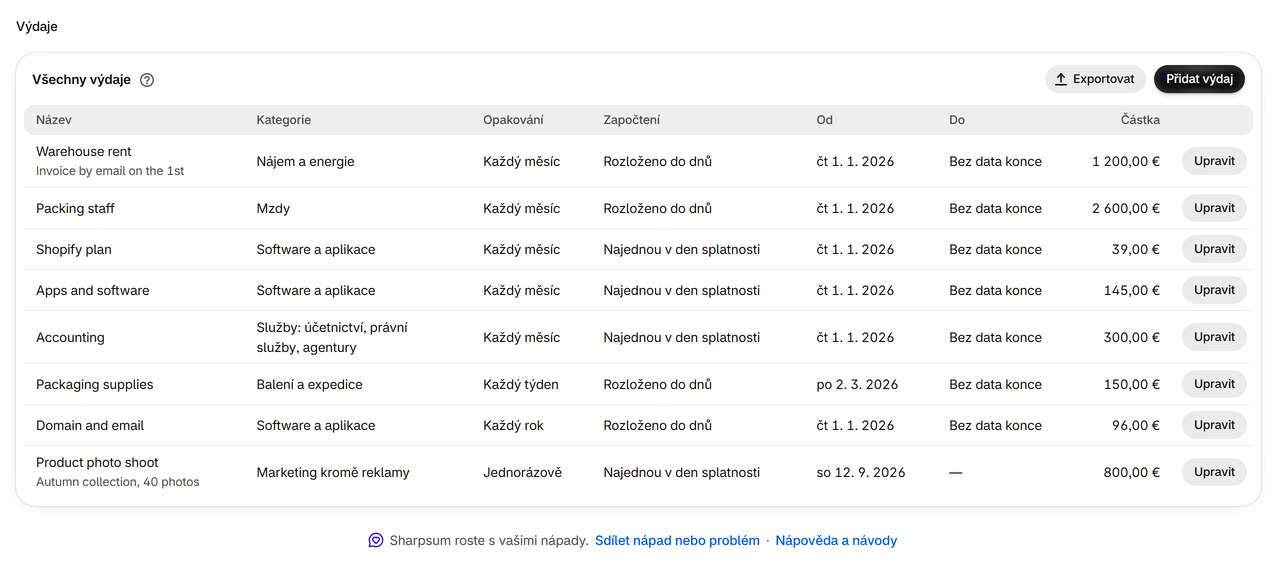Image resolution: width=1280 pixels, height=574 pixels.
Task: Click date 'po 2. 3. 2026'
Action: 857,384
